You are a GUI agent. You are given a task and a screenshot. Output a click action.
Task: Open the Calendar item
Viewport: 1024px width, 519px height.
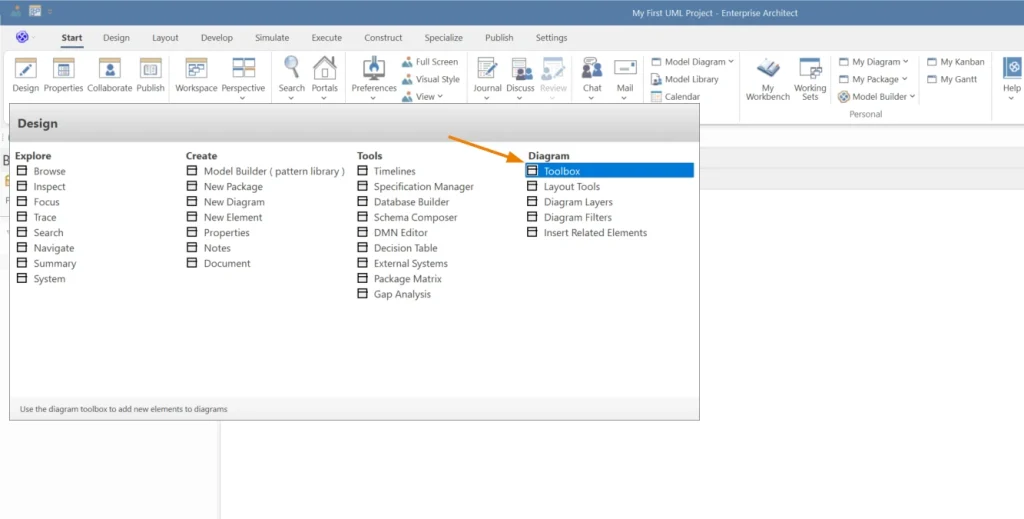[x=675, y=97]
